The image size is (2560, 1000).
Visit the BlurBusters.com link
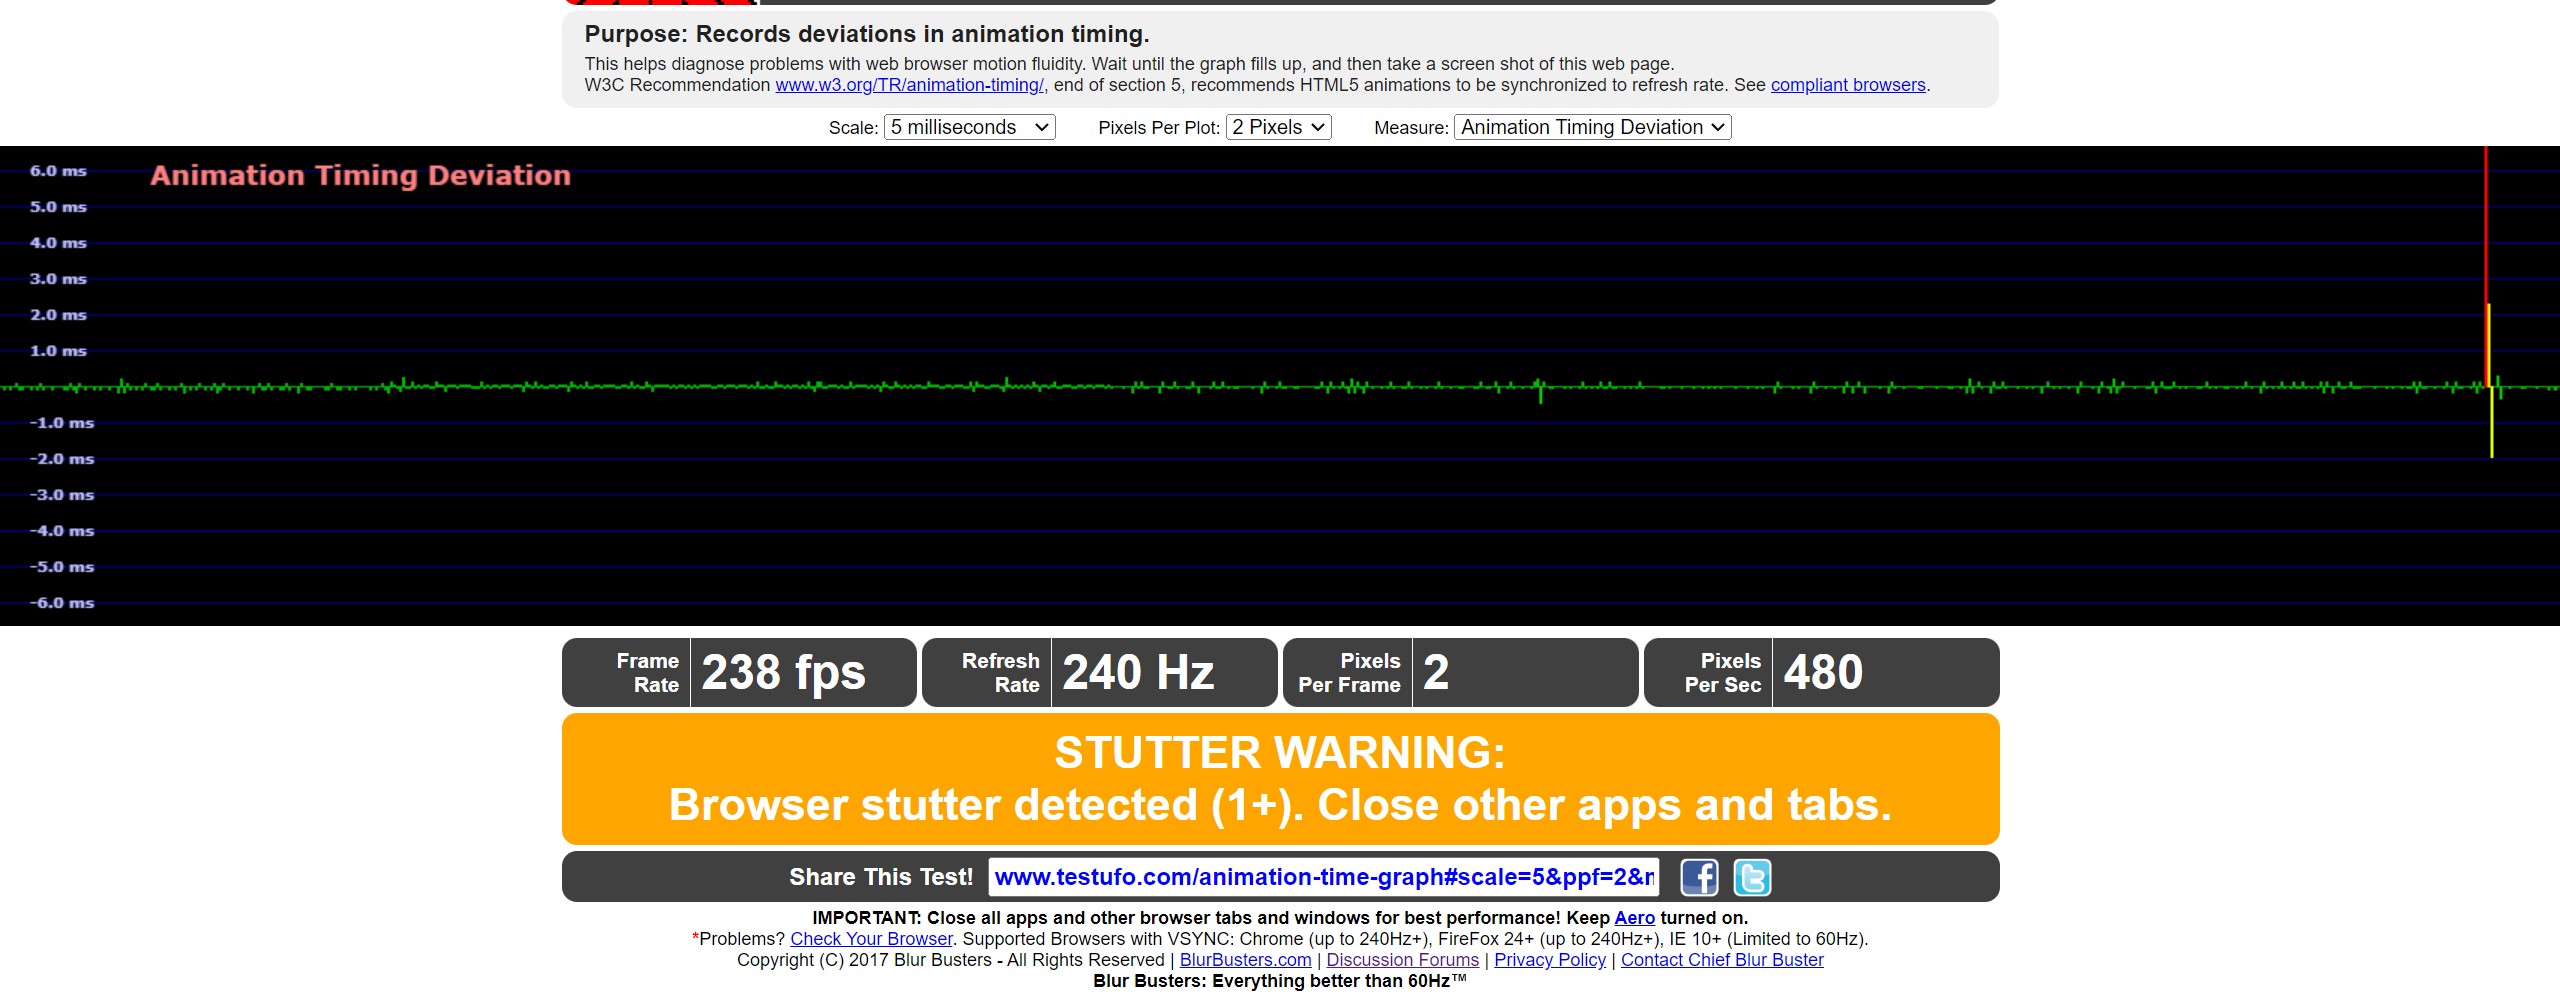pyautogui.click(x=1245, y=960)
